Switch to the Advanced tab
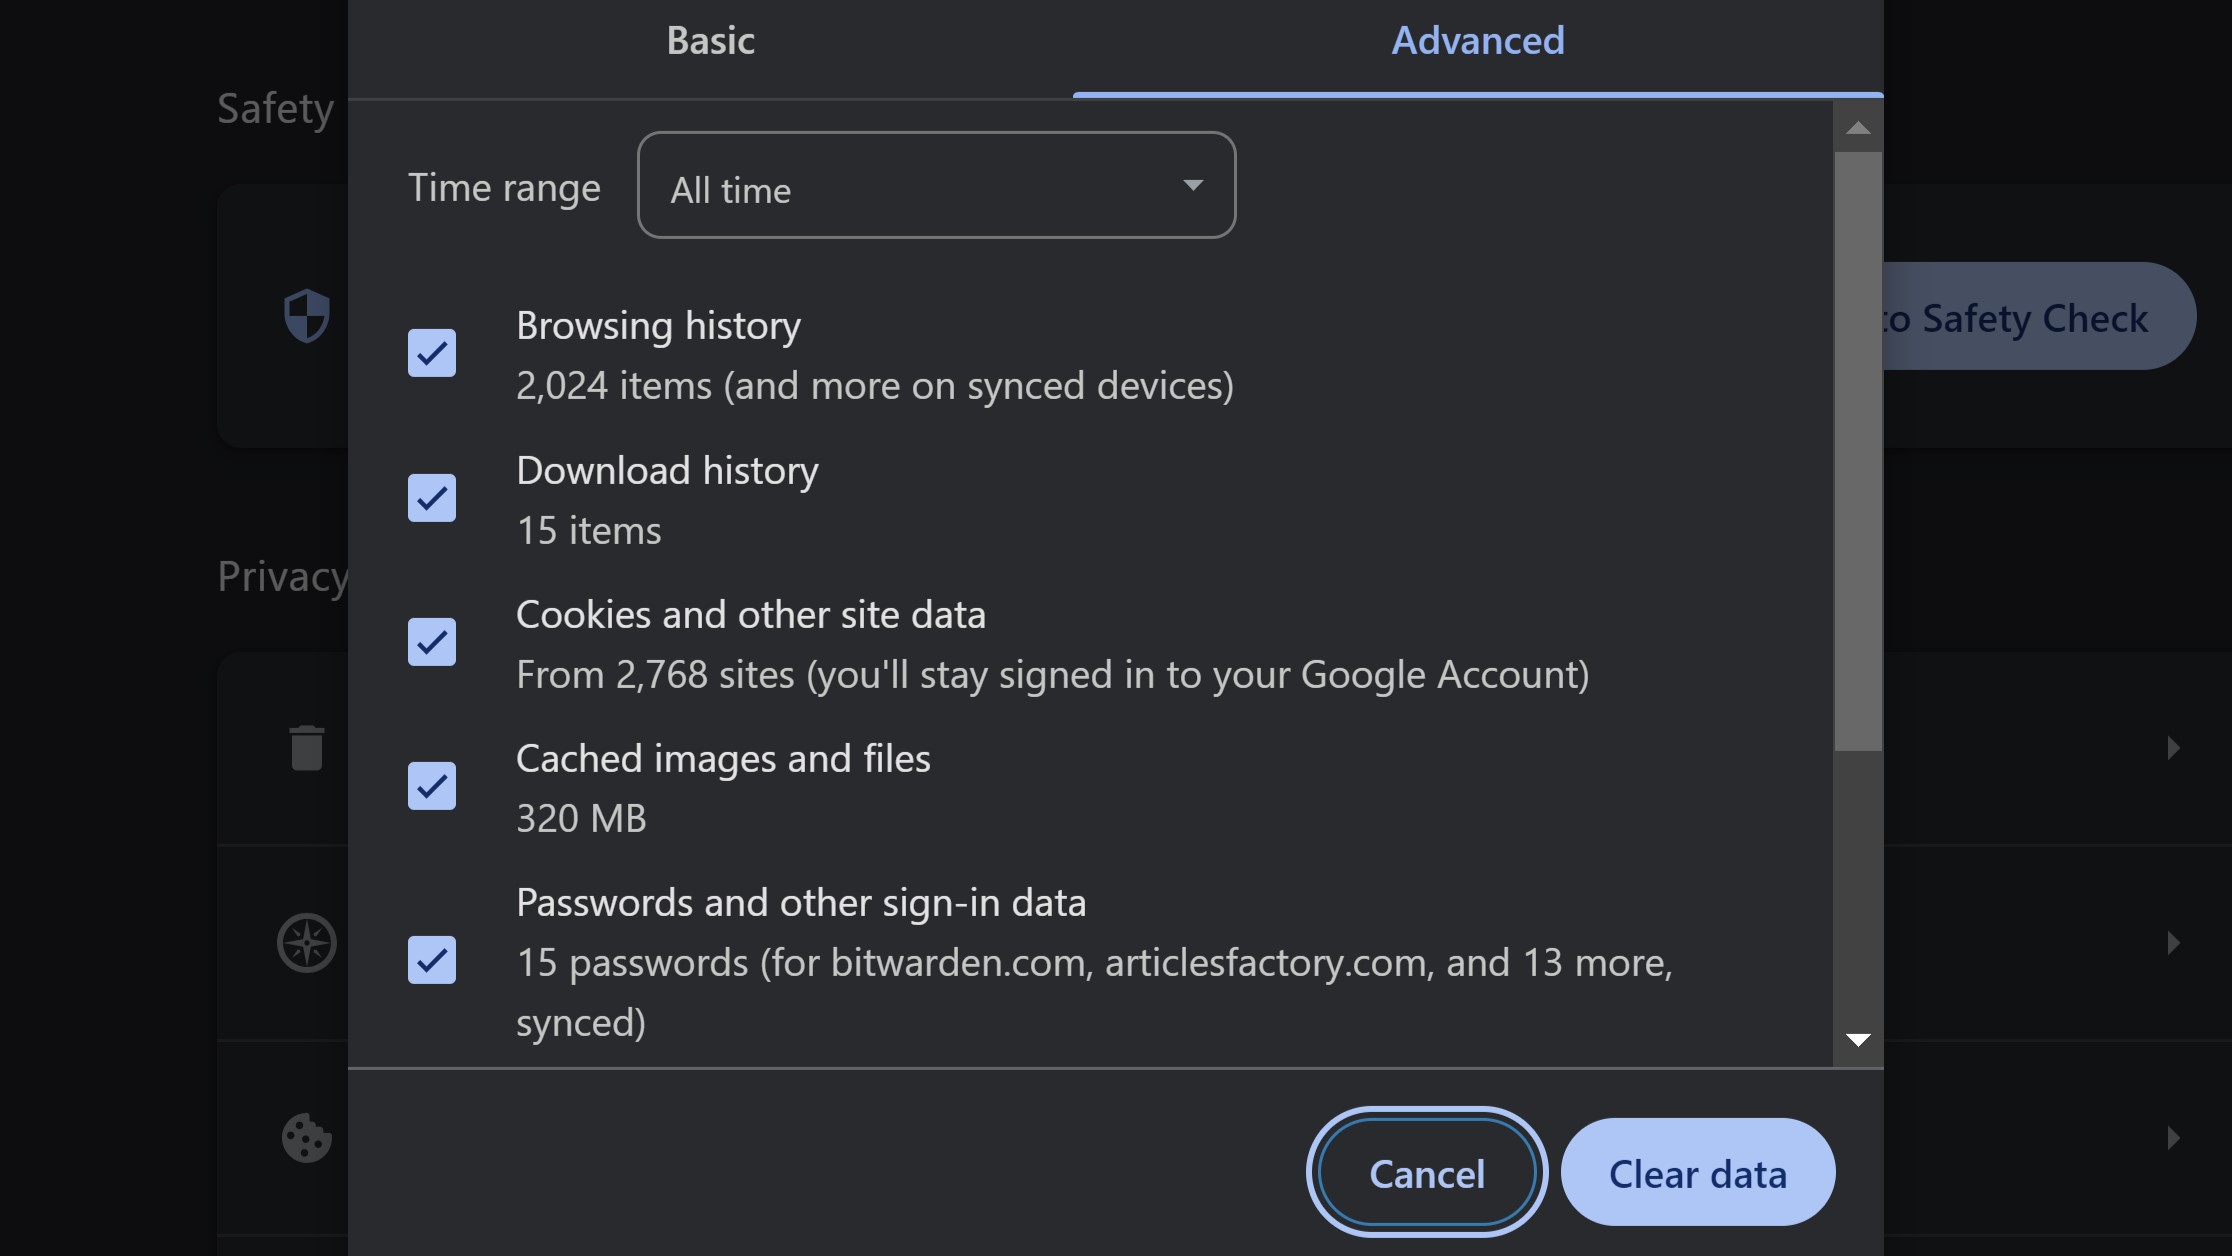 (x=1476, y=37)
